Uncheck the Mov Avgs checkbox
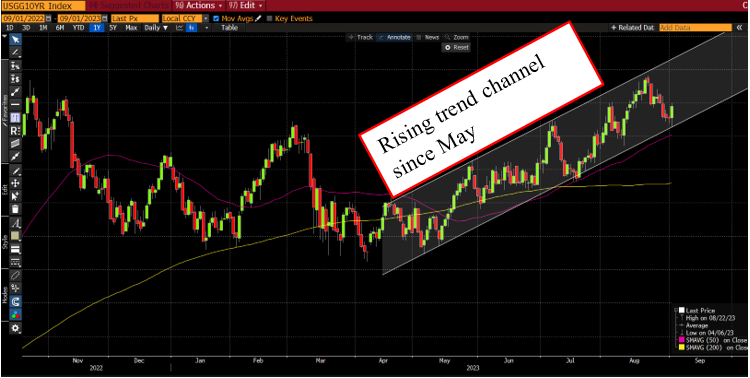This screenshot has width=750, height=378. (x=216, y=19)
